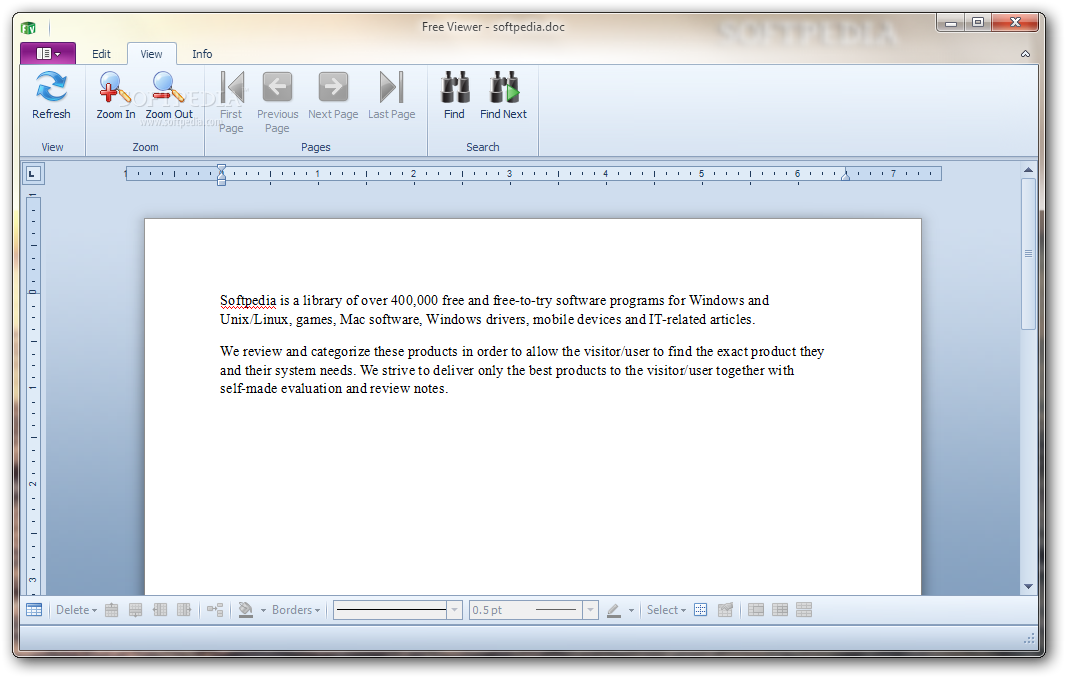Click the Free Viewer app icon in title bar
This screenshot has height=678, width=1066.
(28, 28)
